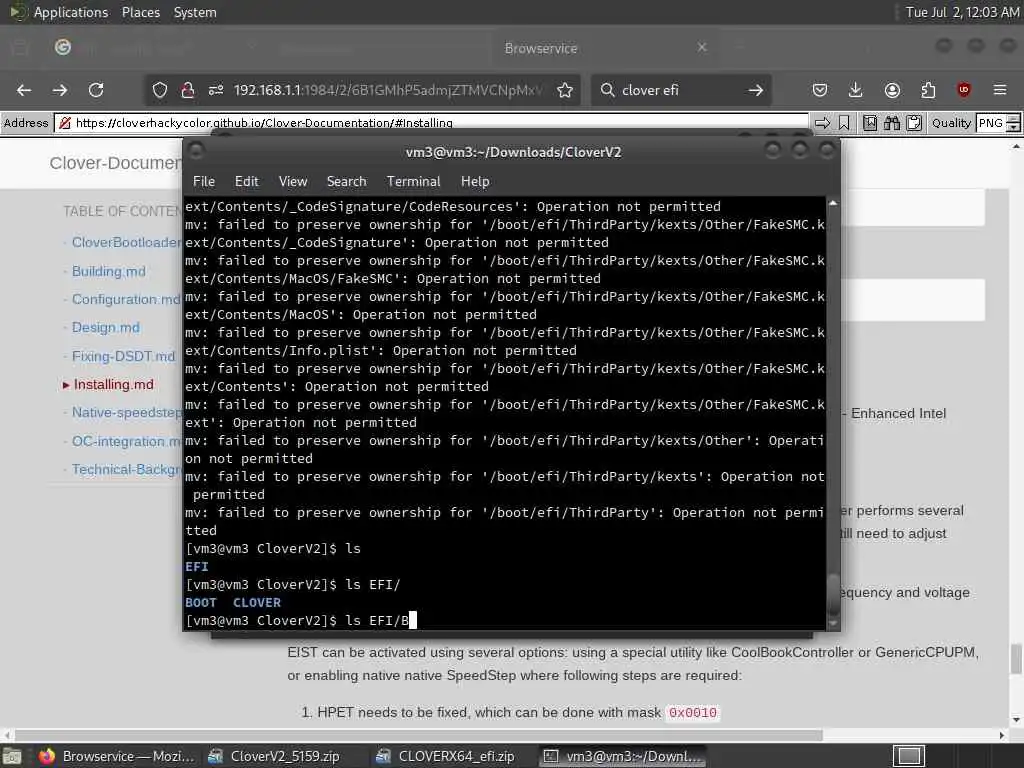Open Design.md link
The height and width of the screenshot is (768, 1024).
[105, 327]
